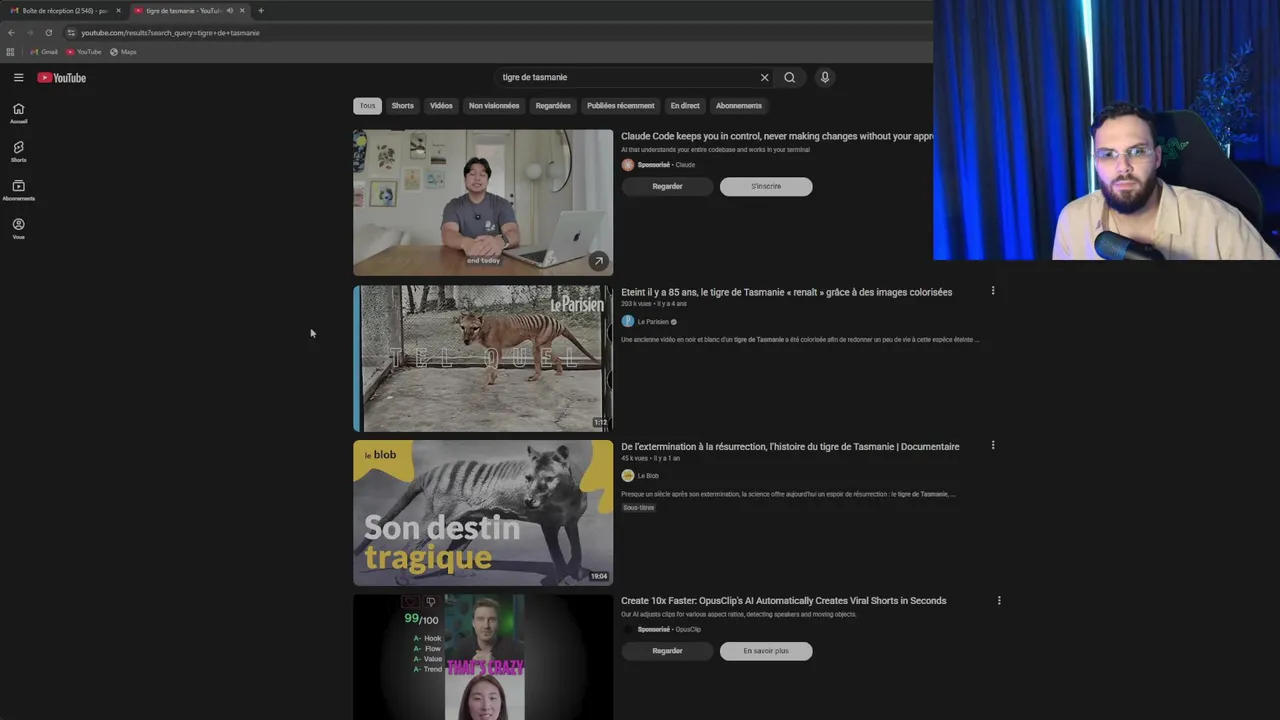Open the Claude Code ad thumbnail

point(483,202)
